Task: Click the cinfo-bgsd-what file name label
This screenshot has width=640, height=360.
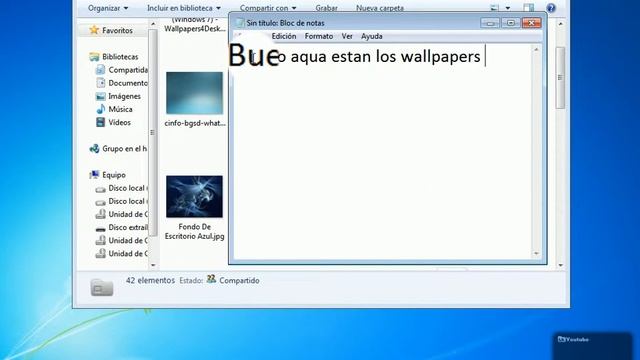Action: click(x=195, y=123)
